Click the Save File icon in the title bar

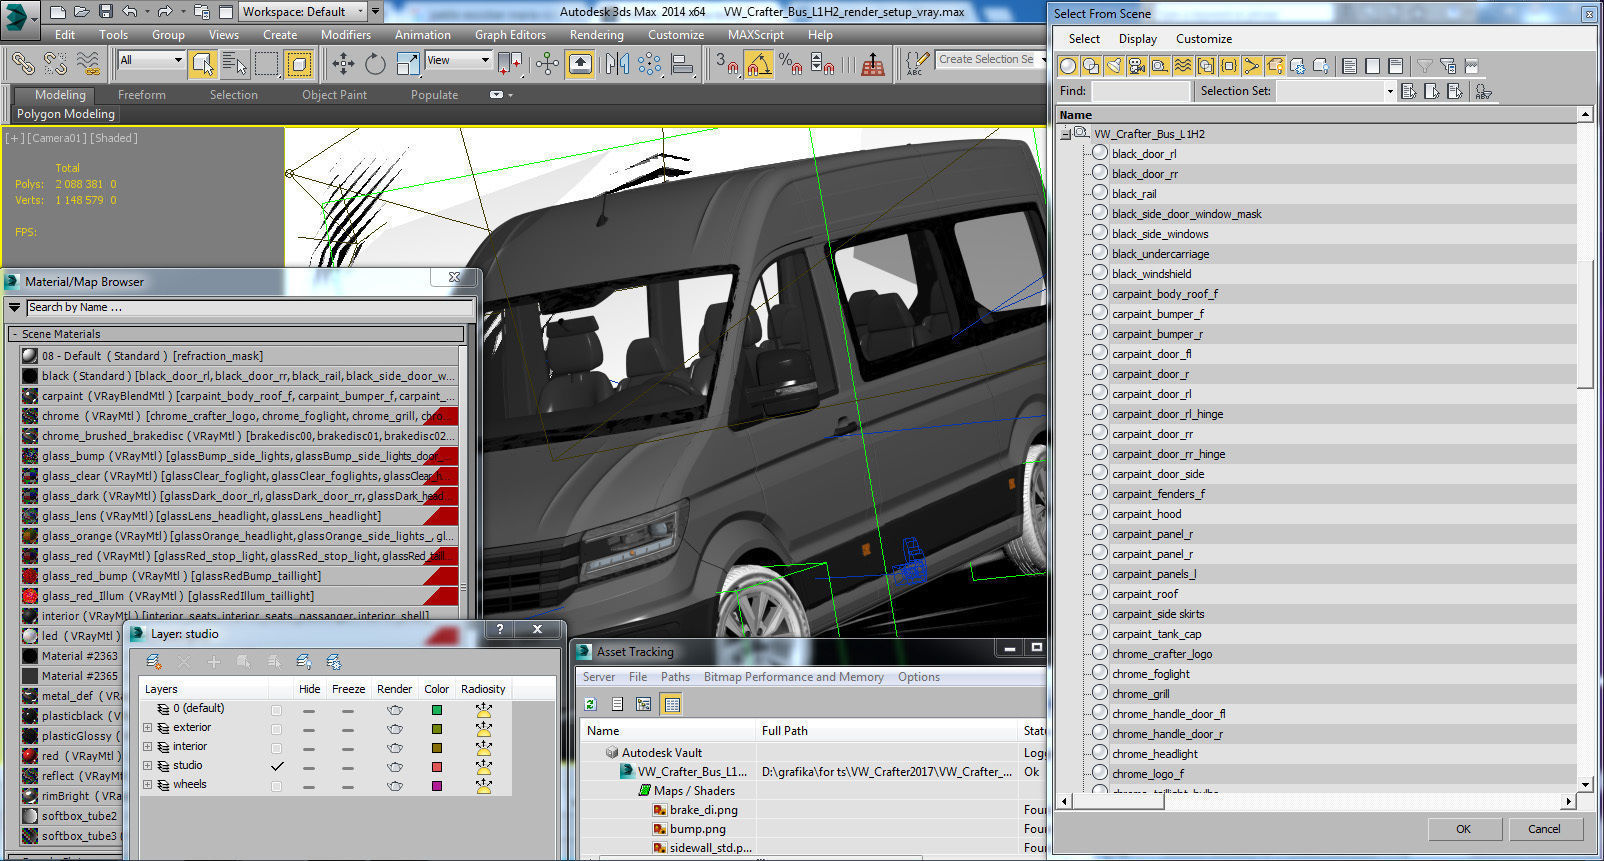point(106,12)
